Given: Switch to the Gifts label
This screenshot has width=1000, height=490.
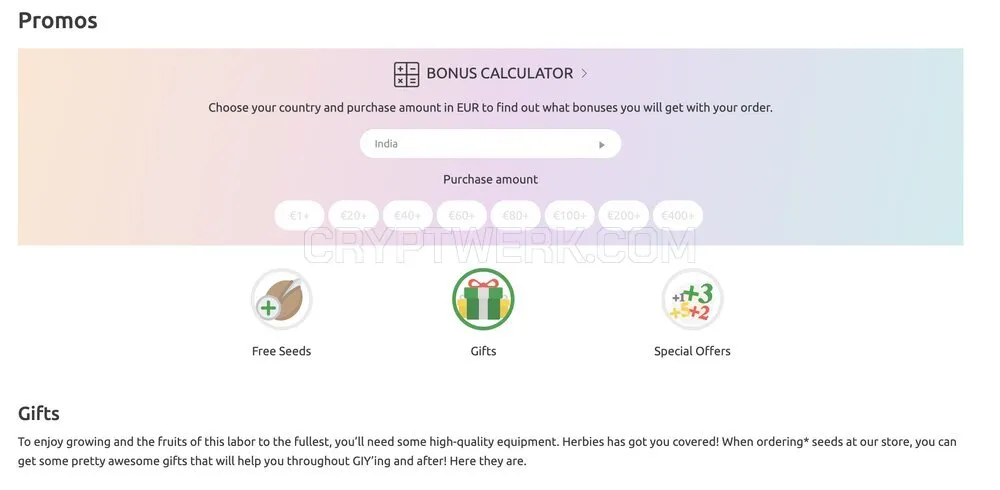Looking at the screenshot, I should [483, 351].
